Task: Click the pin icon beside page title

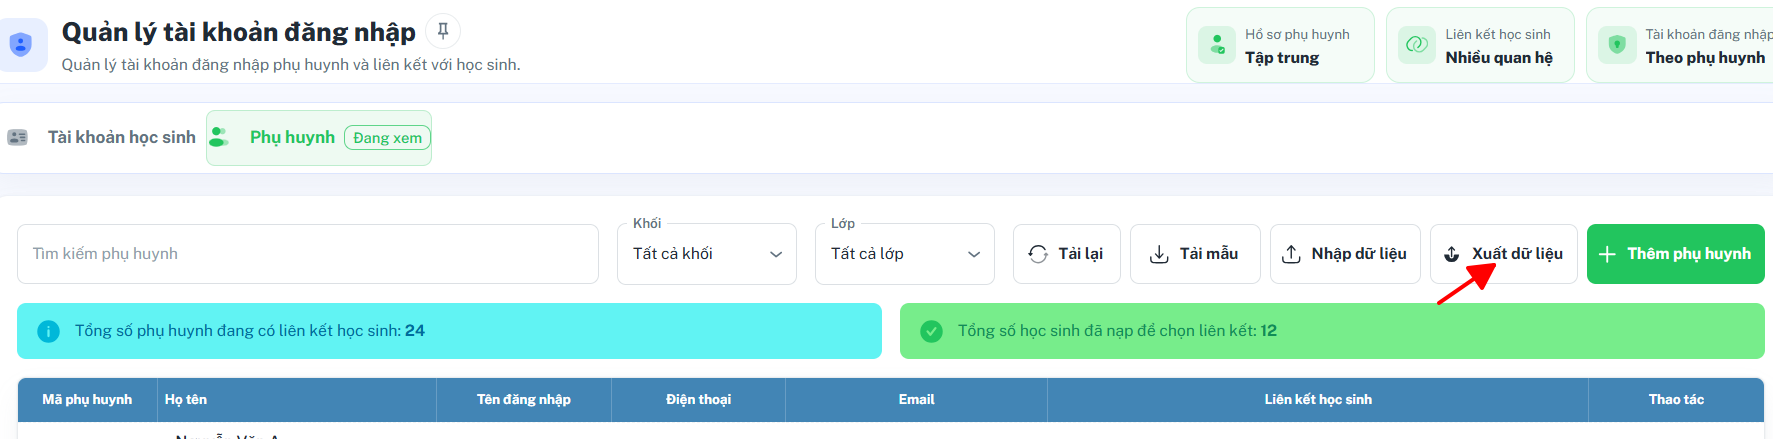Action: tap(443, 31)
